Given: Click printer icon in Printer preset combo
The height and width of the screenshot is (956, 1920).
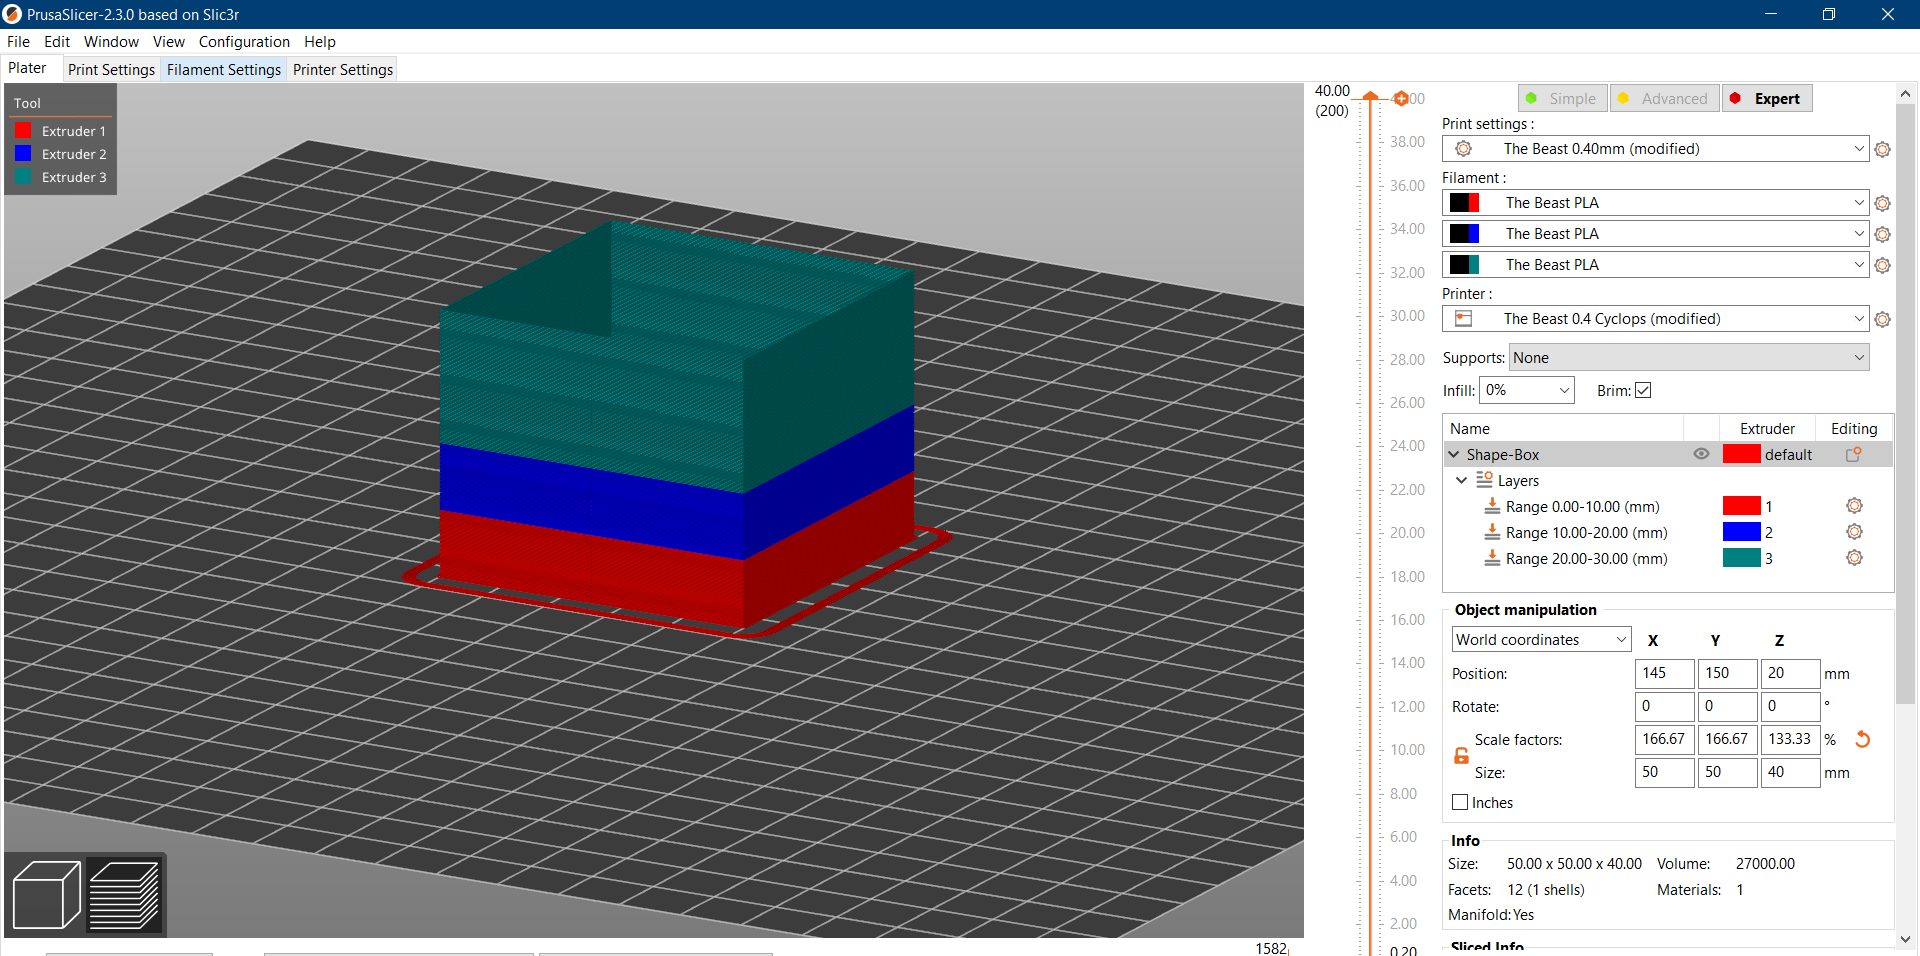Looking at the screenshot, I should pos(1463,319).
